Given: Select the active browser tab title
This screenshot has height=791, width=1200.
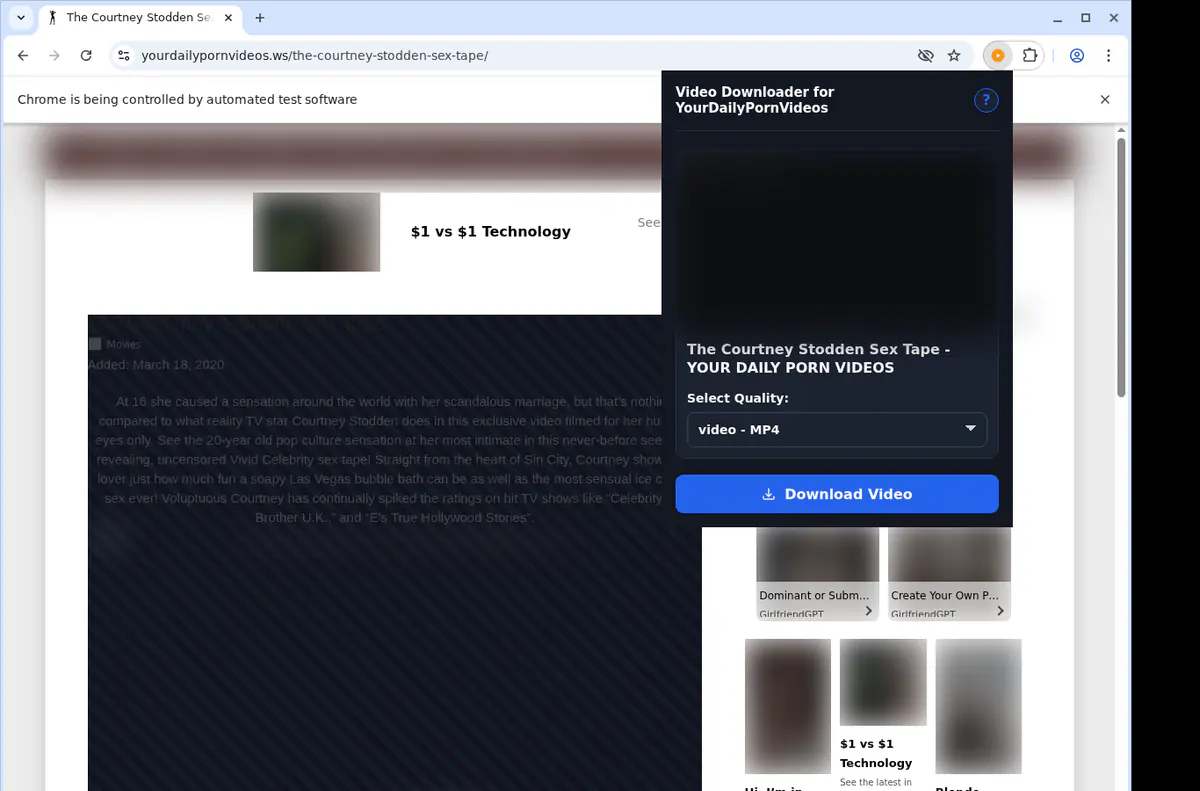Looking at the screenshot, I should click(x=139, y=18).
